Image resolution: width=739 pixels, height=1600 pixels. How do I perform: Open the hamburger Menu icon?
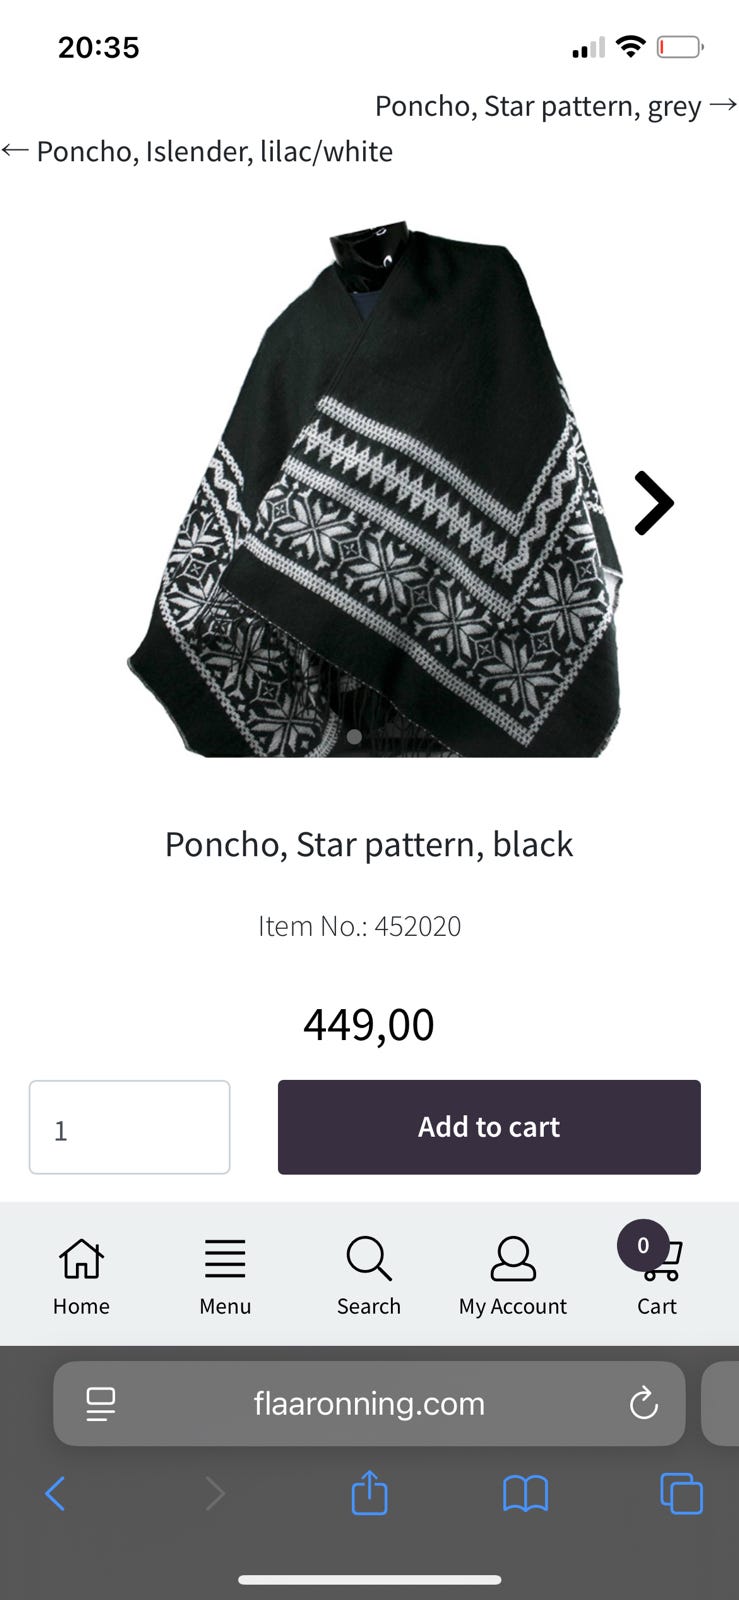point(225,1259)
